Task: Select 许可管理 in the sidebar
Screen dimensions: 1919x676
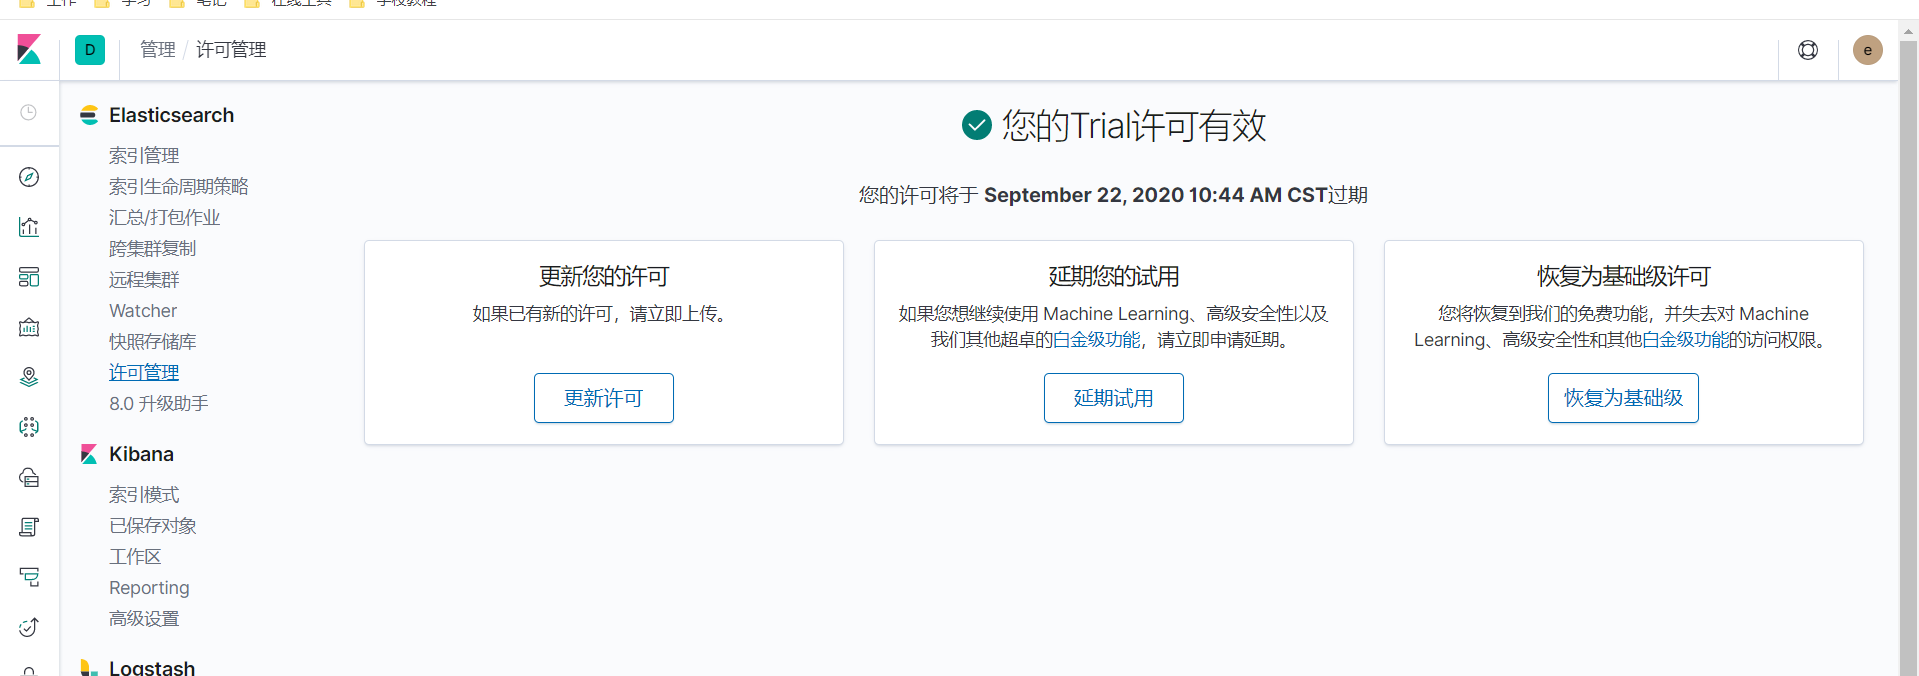Action: (144, 373)
